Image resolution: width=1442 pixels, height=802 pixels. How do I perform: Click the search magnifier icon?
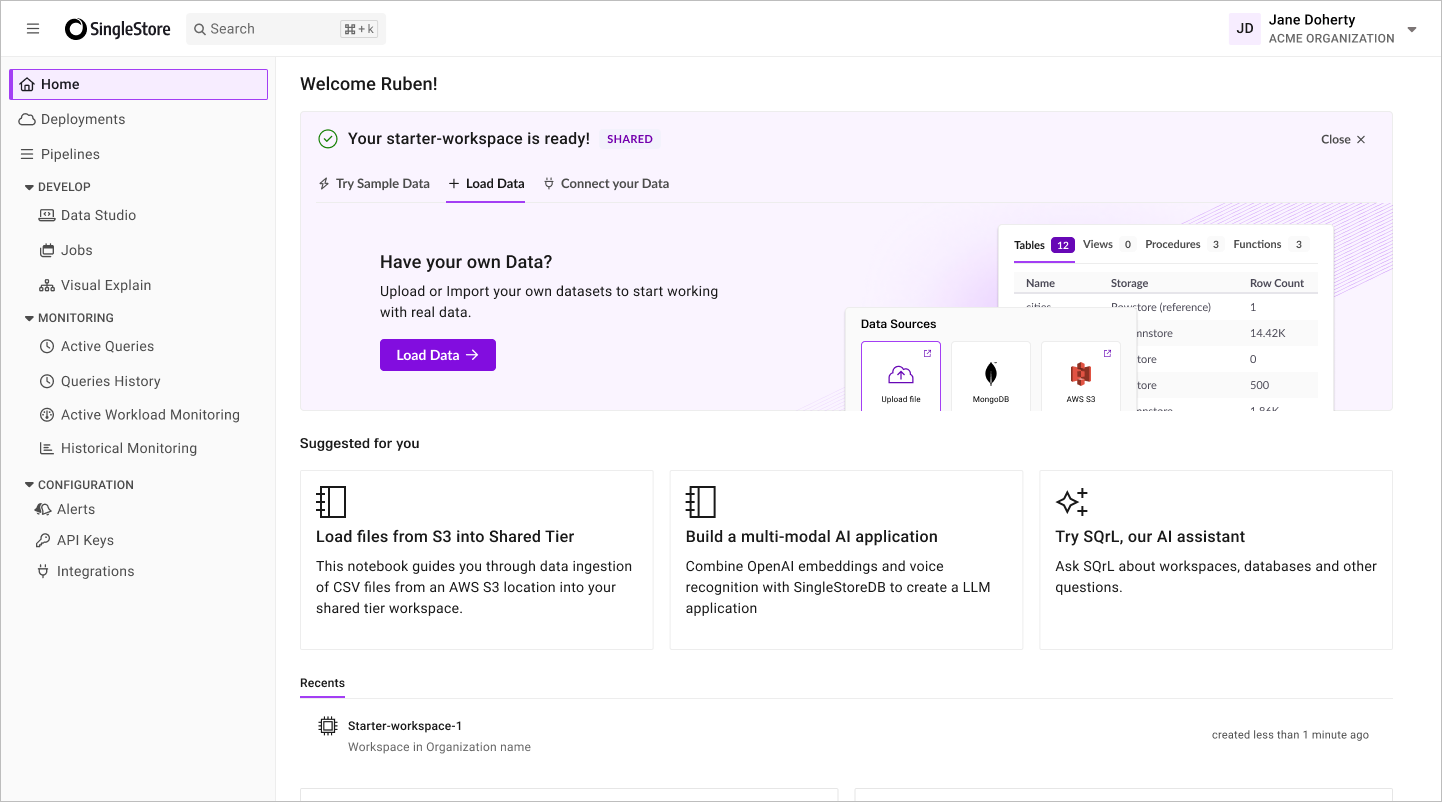click(x=199, y=29)
